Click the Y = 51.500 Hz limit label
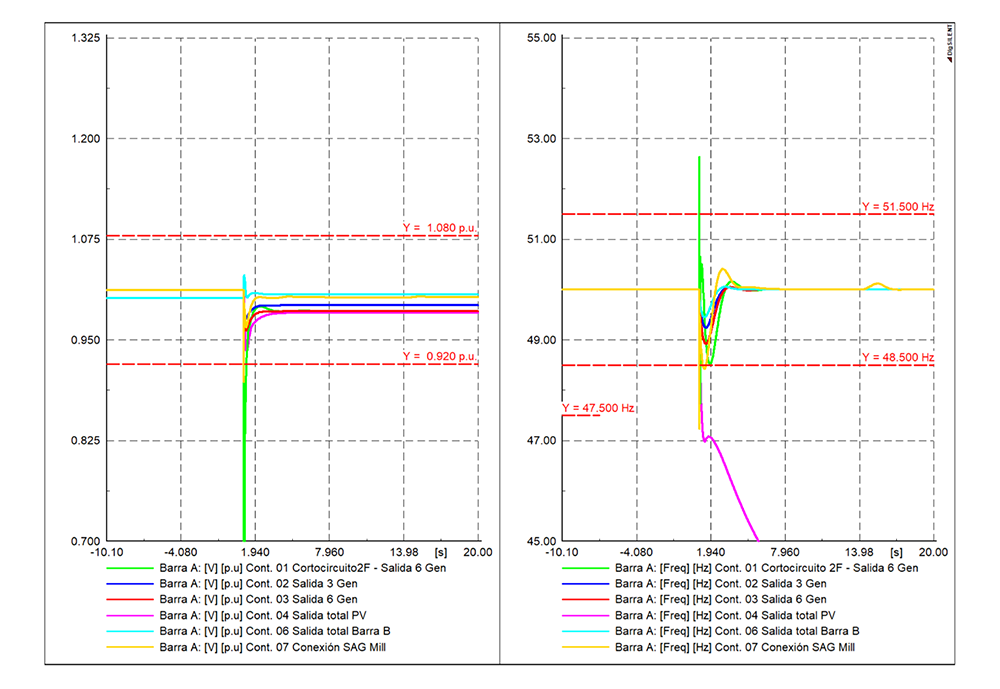Screen dimensions: 1000x689 click(x=897, y=207)
